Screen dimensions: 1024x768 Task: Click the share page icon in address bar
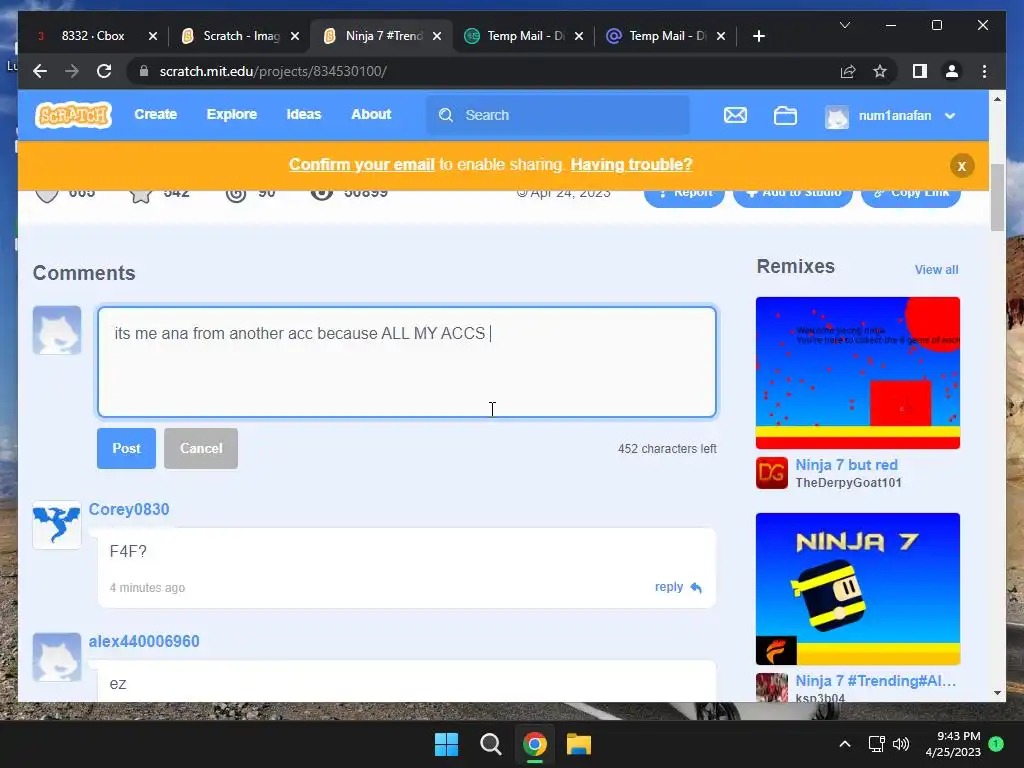pyautogui.click(x=848, y=71)
